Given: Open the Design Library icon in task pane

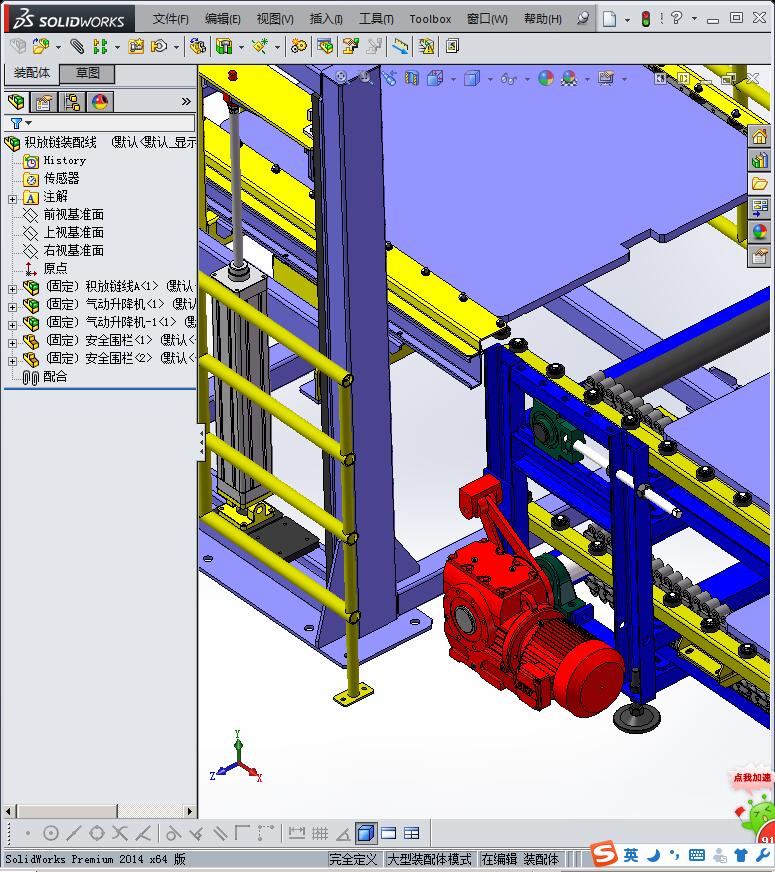Looking at the screenshot, I should 759,161.
